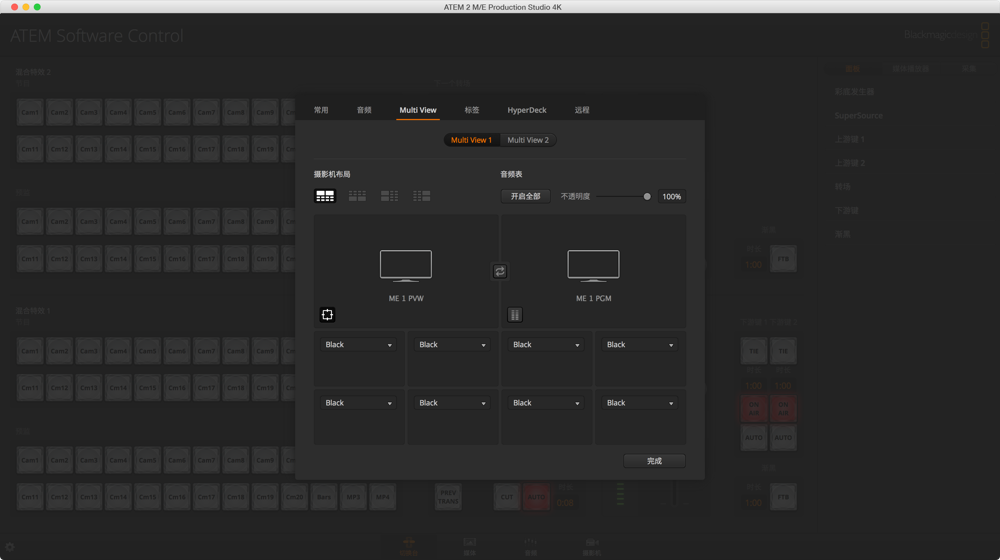Open first Black dropdown in top row
Screen dimensions: 1000x560
pos(358,344)
